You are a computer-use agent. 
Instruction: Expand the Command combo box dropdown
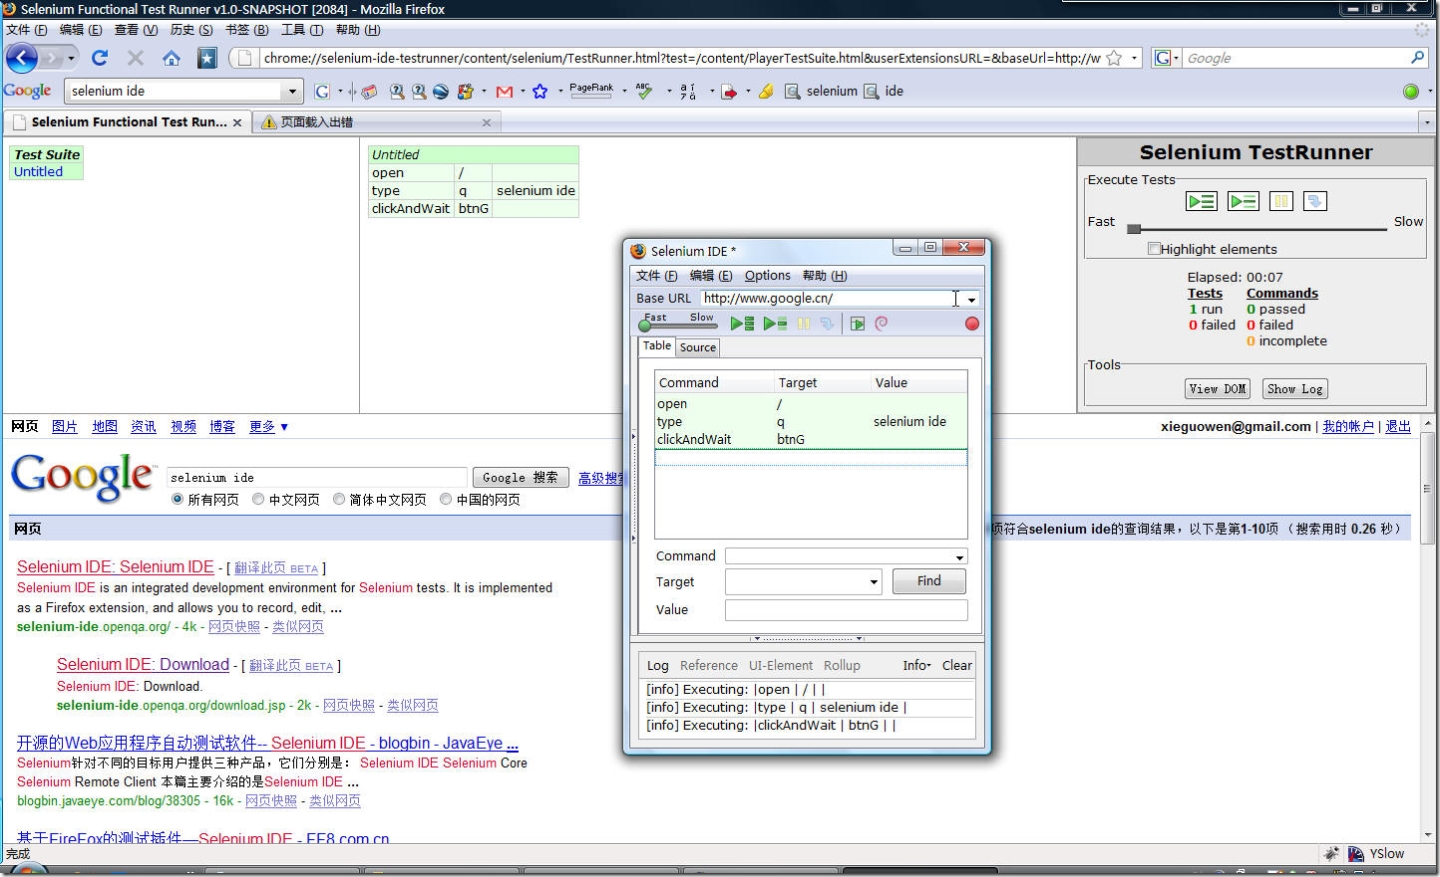coord(959,557)
